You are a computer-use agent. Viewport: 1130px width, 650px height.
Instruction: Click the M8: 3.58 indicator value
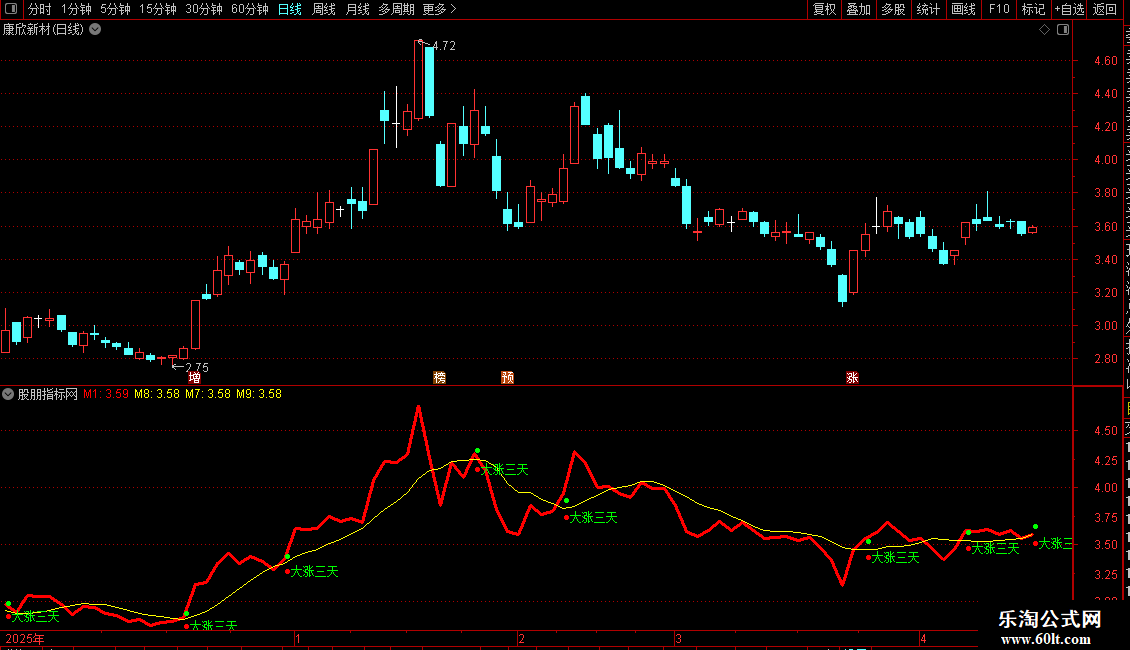pos(157,394)
